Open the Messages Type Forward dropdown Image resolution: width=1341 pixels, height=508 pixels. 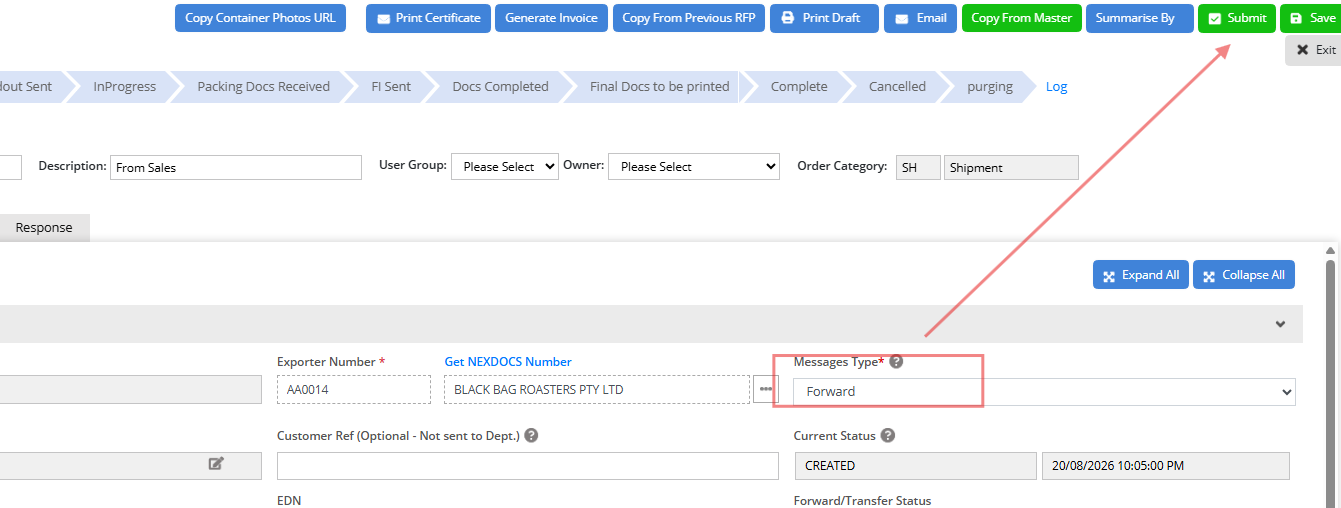[1044, 392]
